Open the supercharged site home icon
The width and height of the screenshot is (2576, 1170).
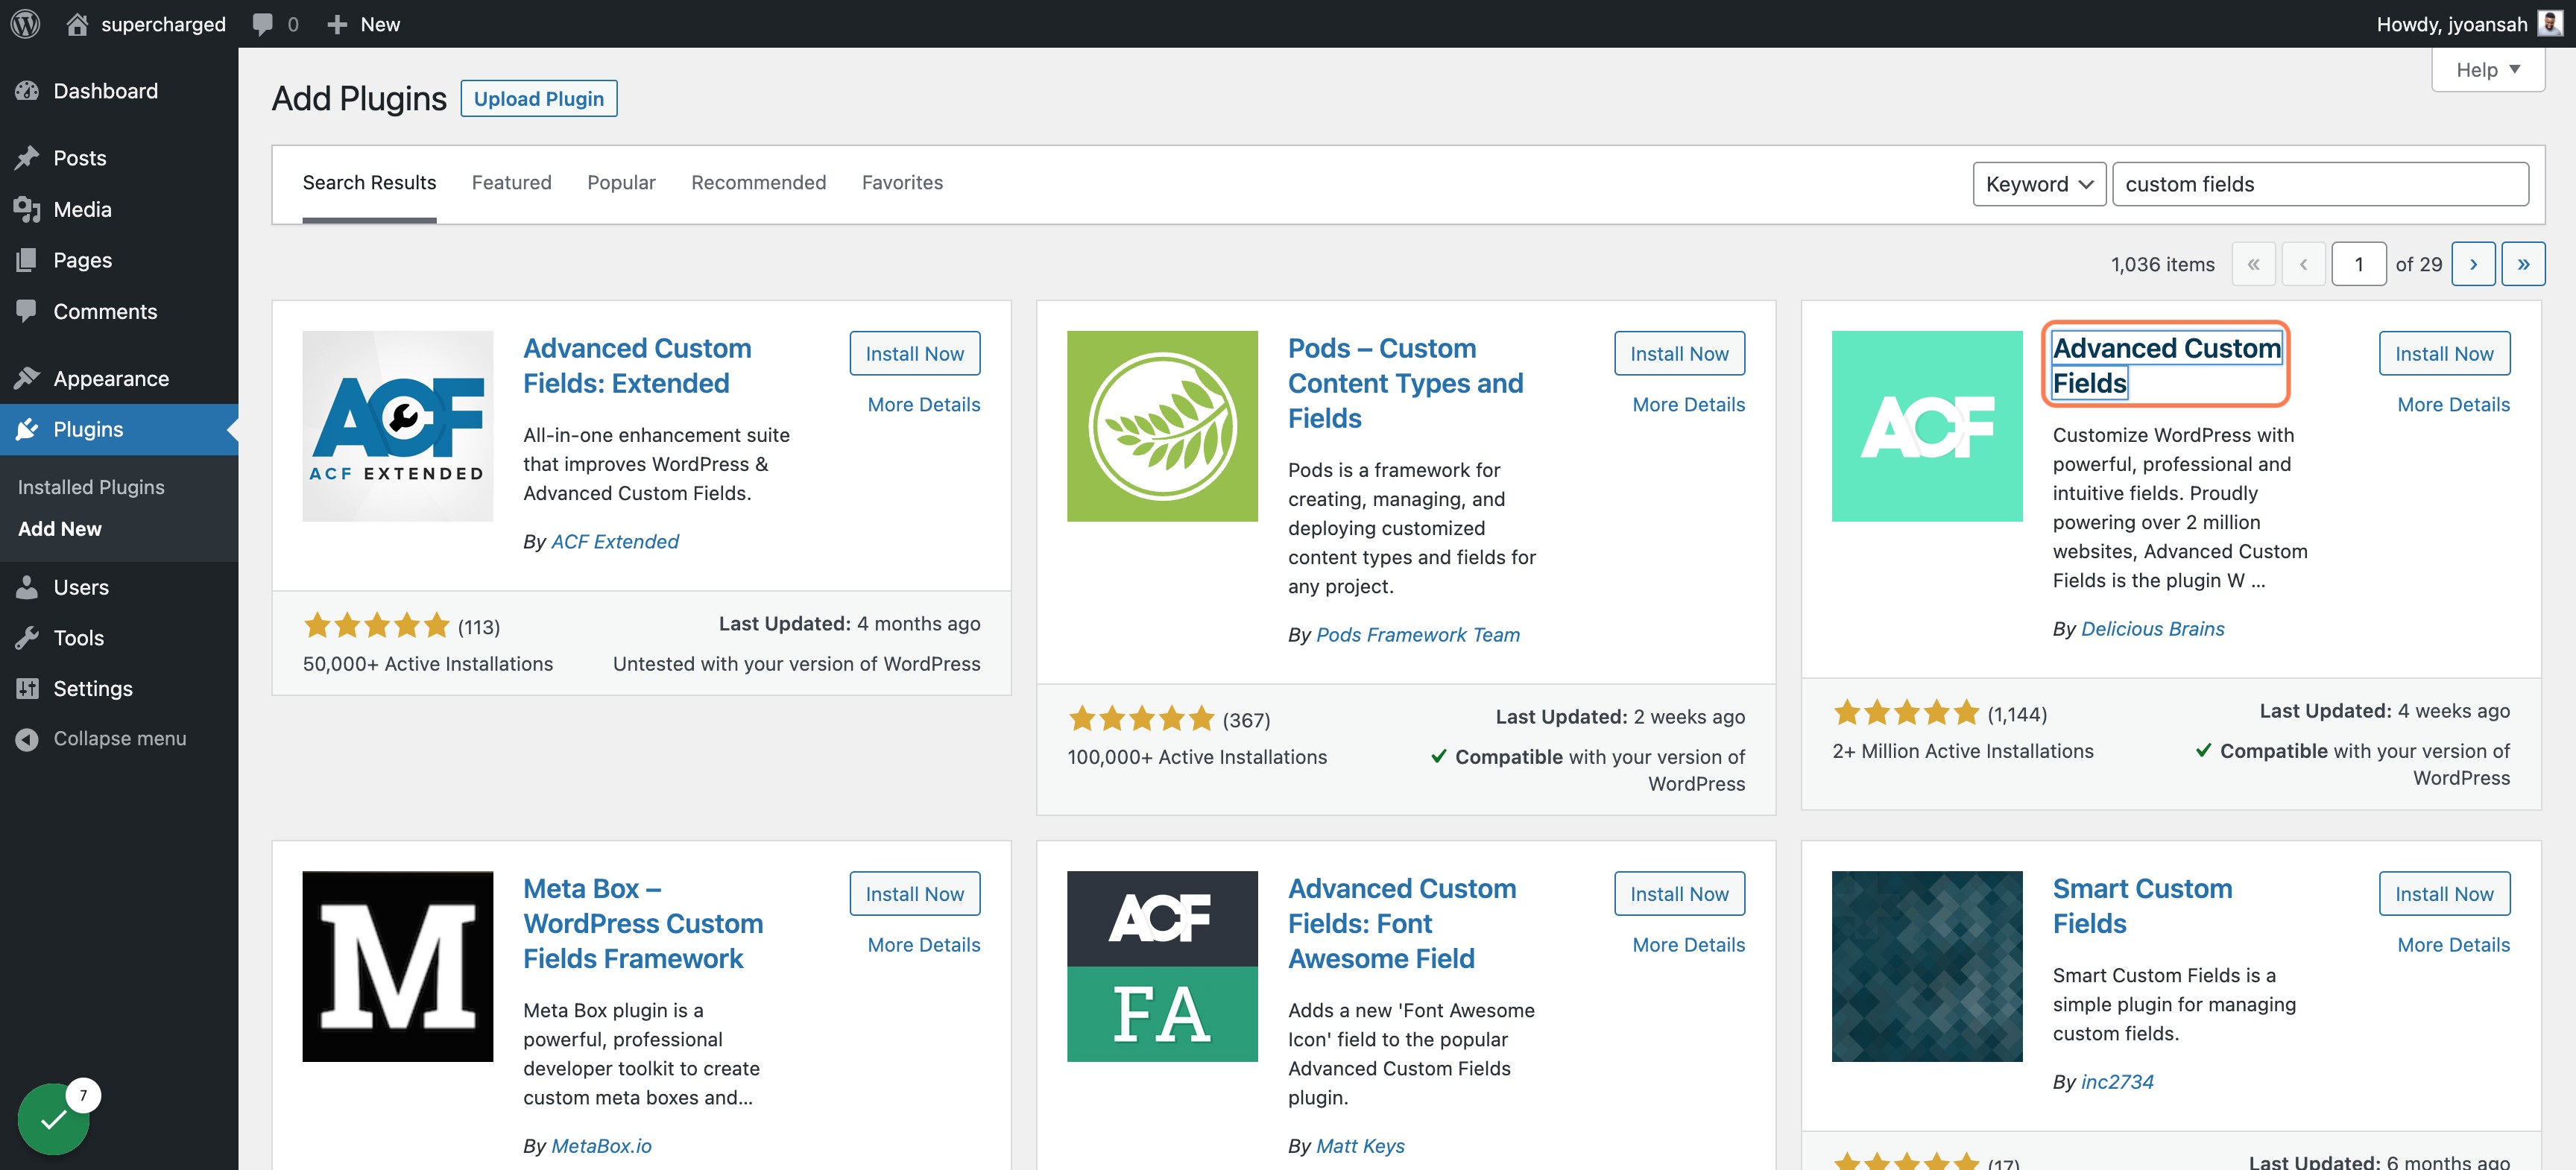(x=77, y=24)
